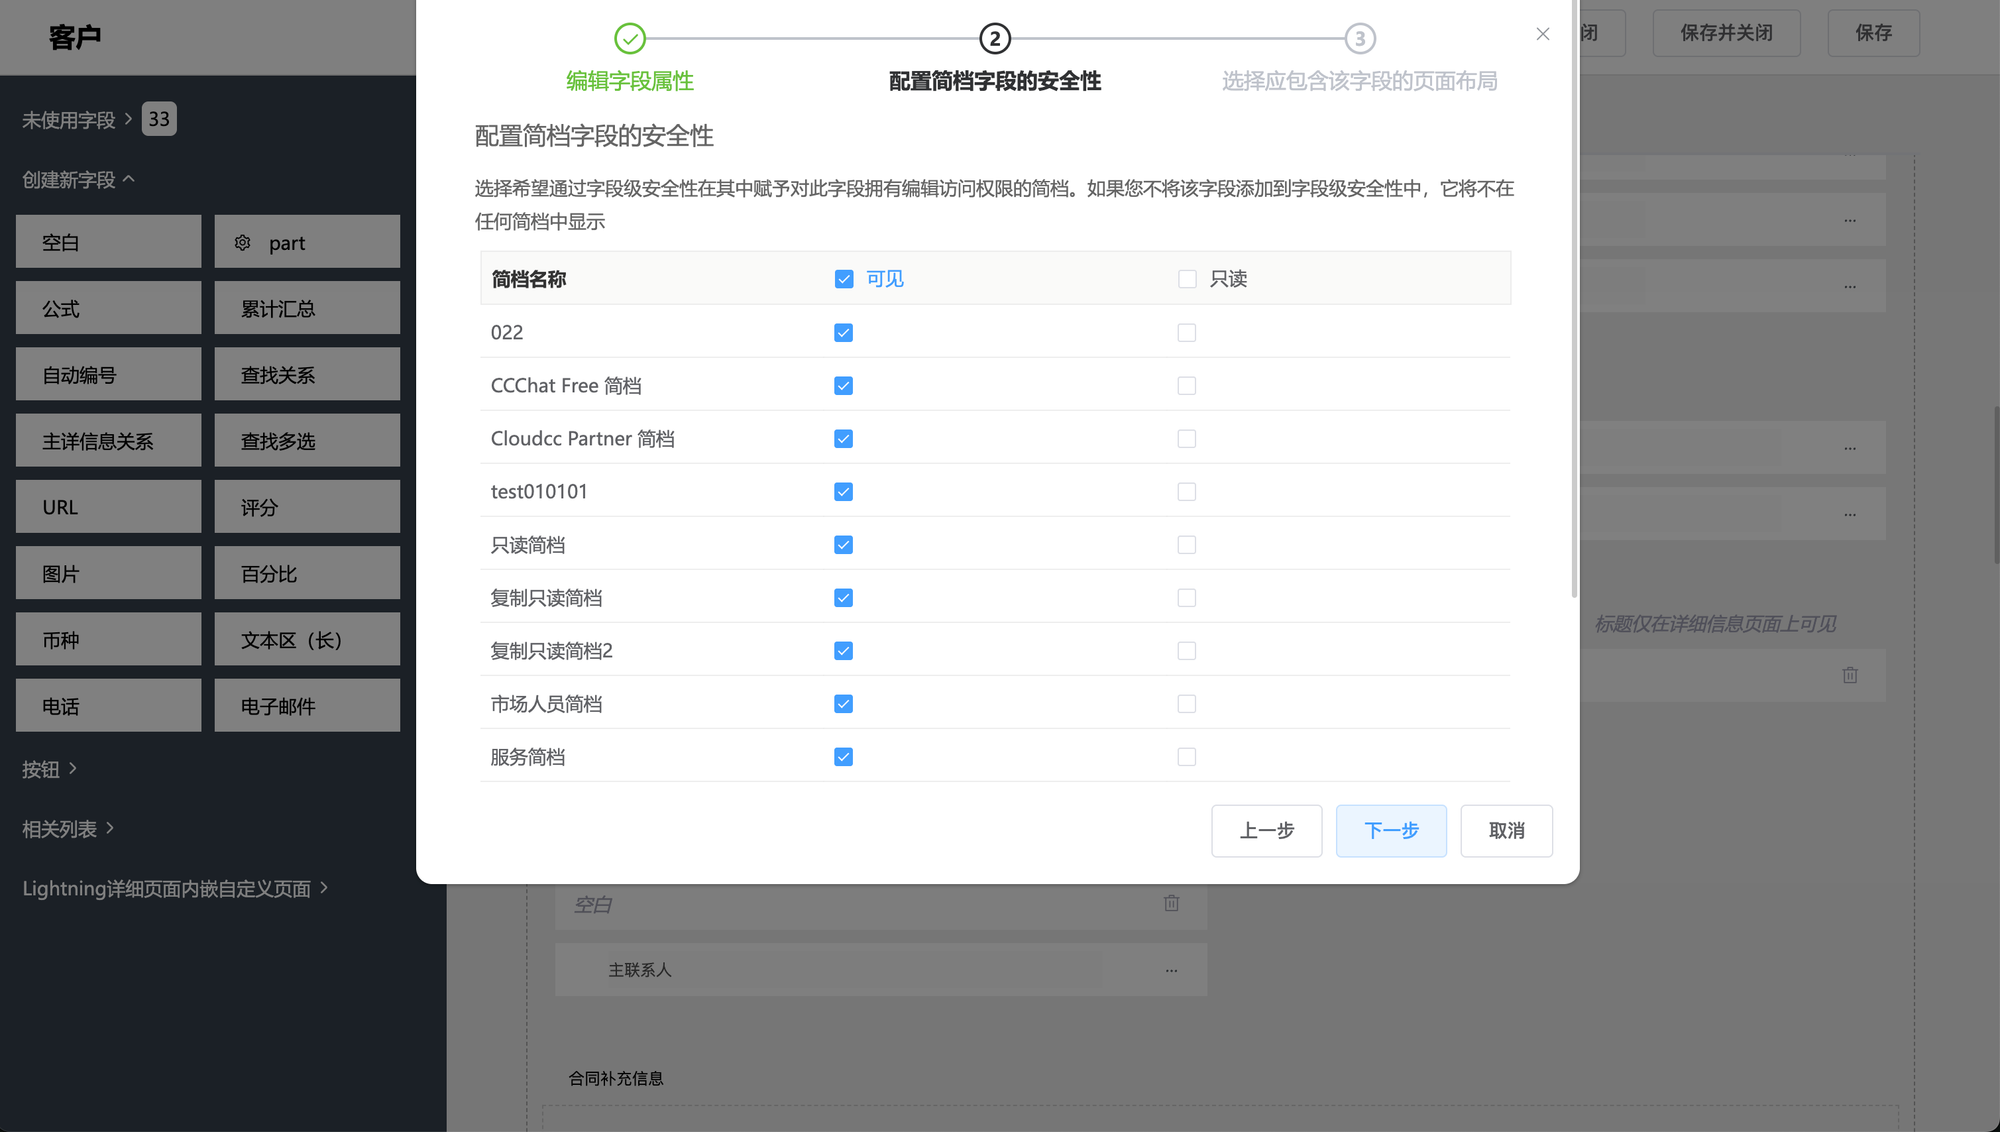This screenshot has width=2000, height=1132.
Task: Toggle the 可见 select-all header checkbox
Action: pos(844,279)
